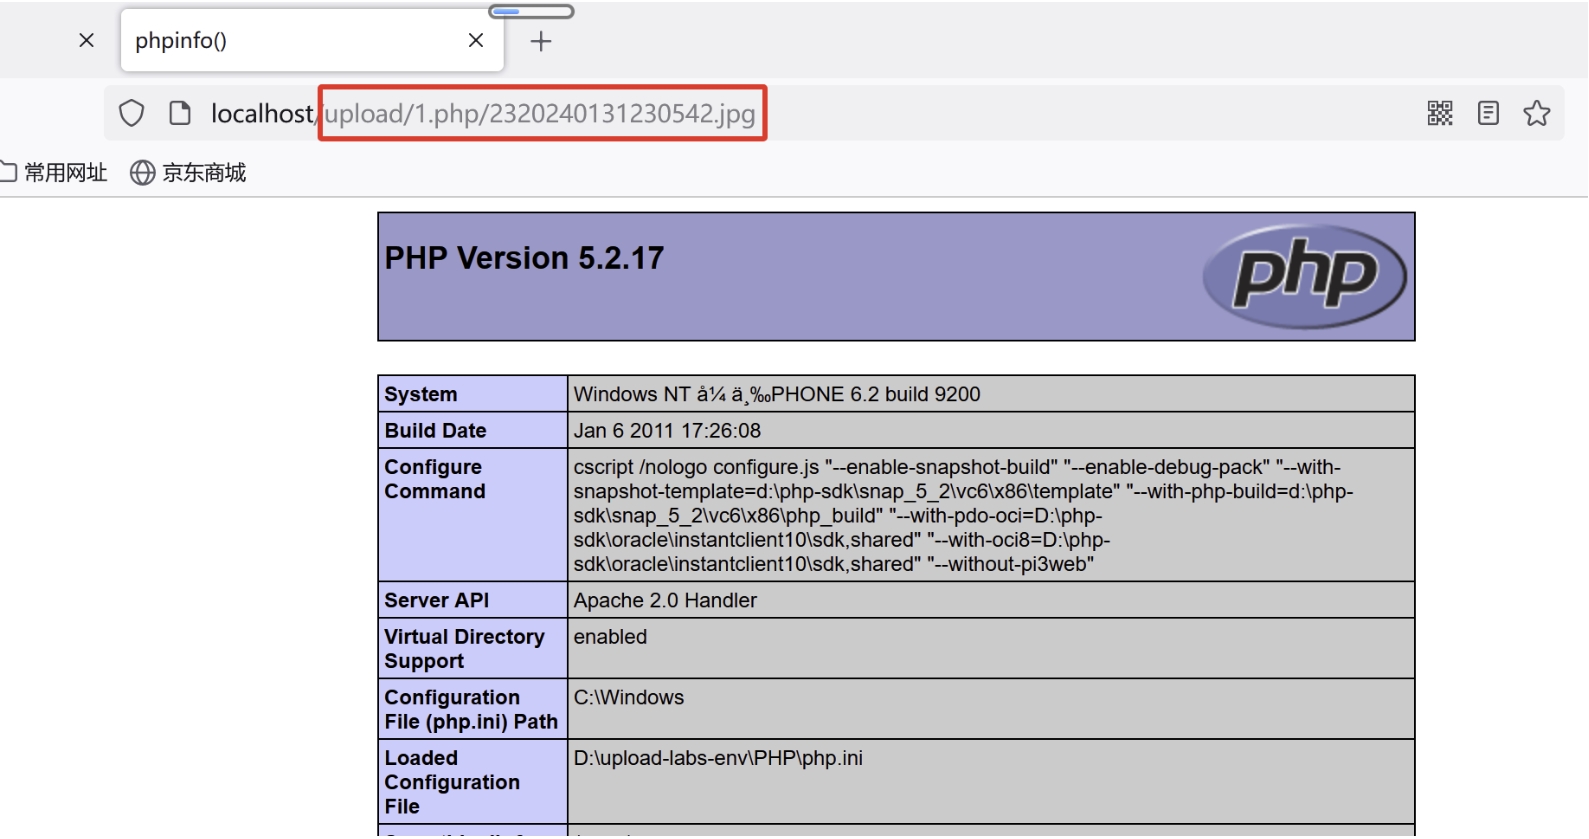Select the Virtual Directory Support label
This screenshot has height=839, width=1589.
[465, 649]
